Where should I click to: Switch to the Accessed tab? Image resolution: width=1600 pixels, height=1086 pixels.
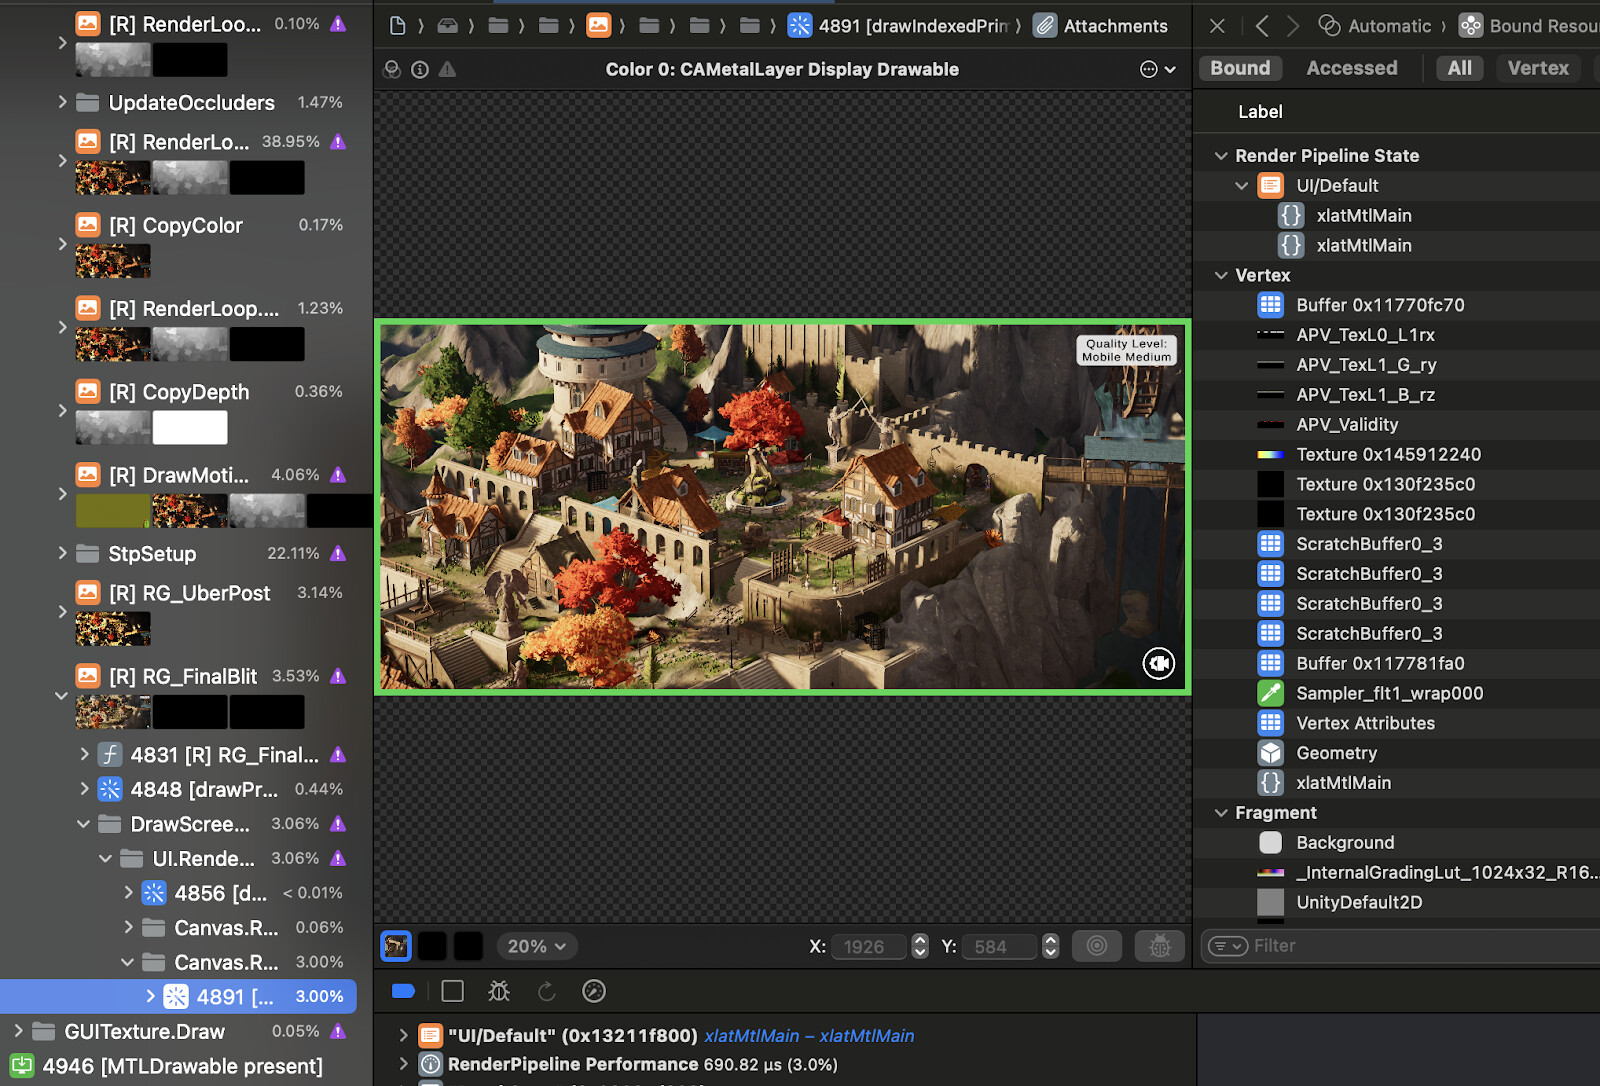[x=1352, y=67]
